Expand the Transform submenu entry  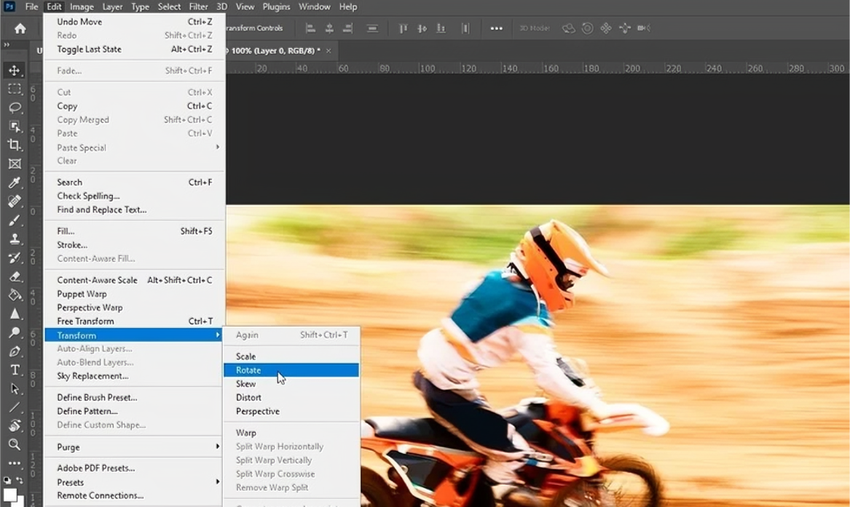(x=134, y=335)
